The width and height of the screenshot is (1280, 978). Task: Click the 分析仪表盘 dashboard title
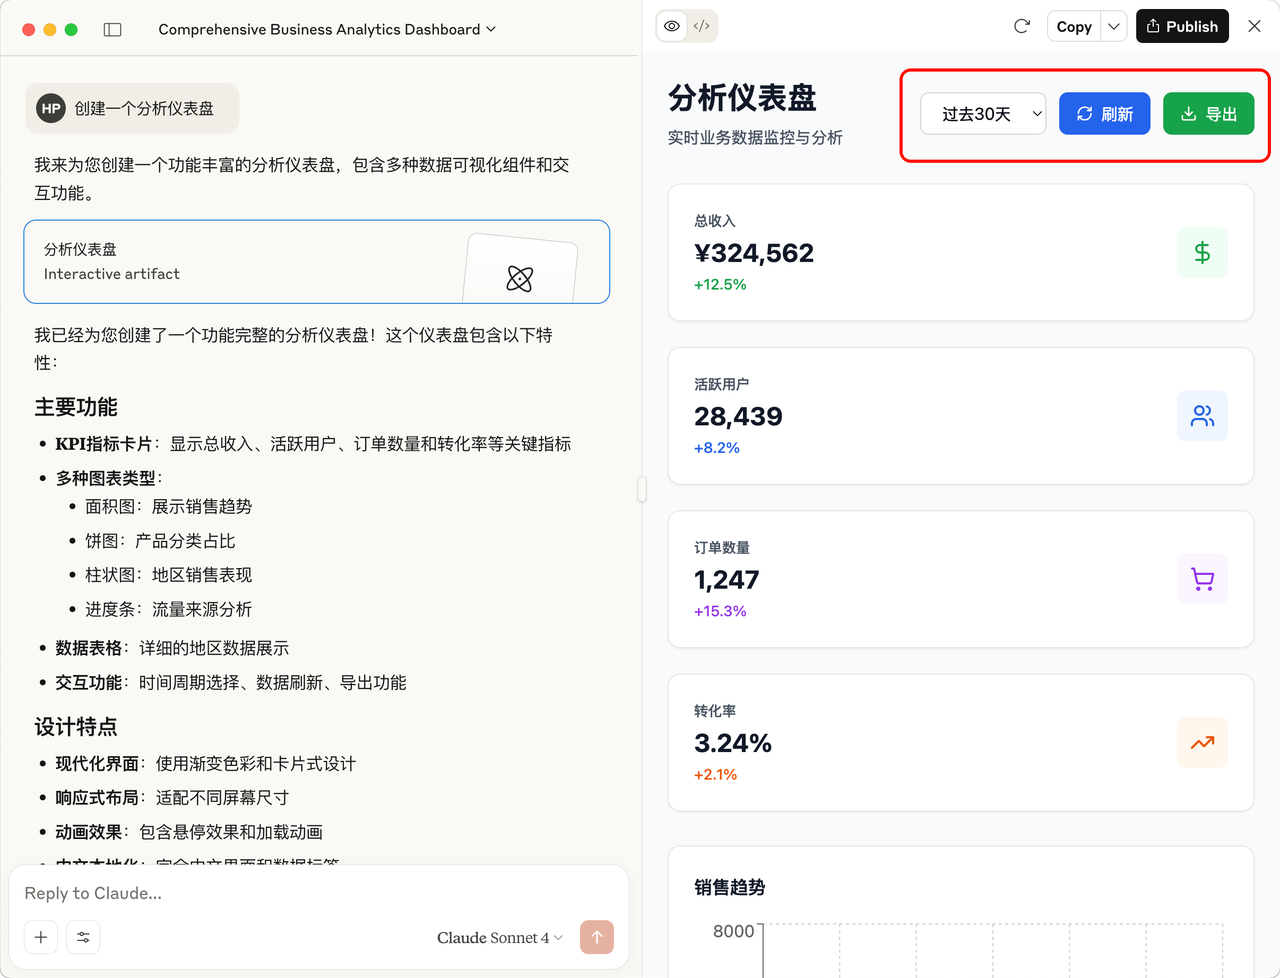click(743, 98)
